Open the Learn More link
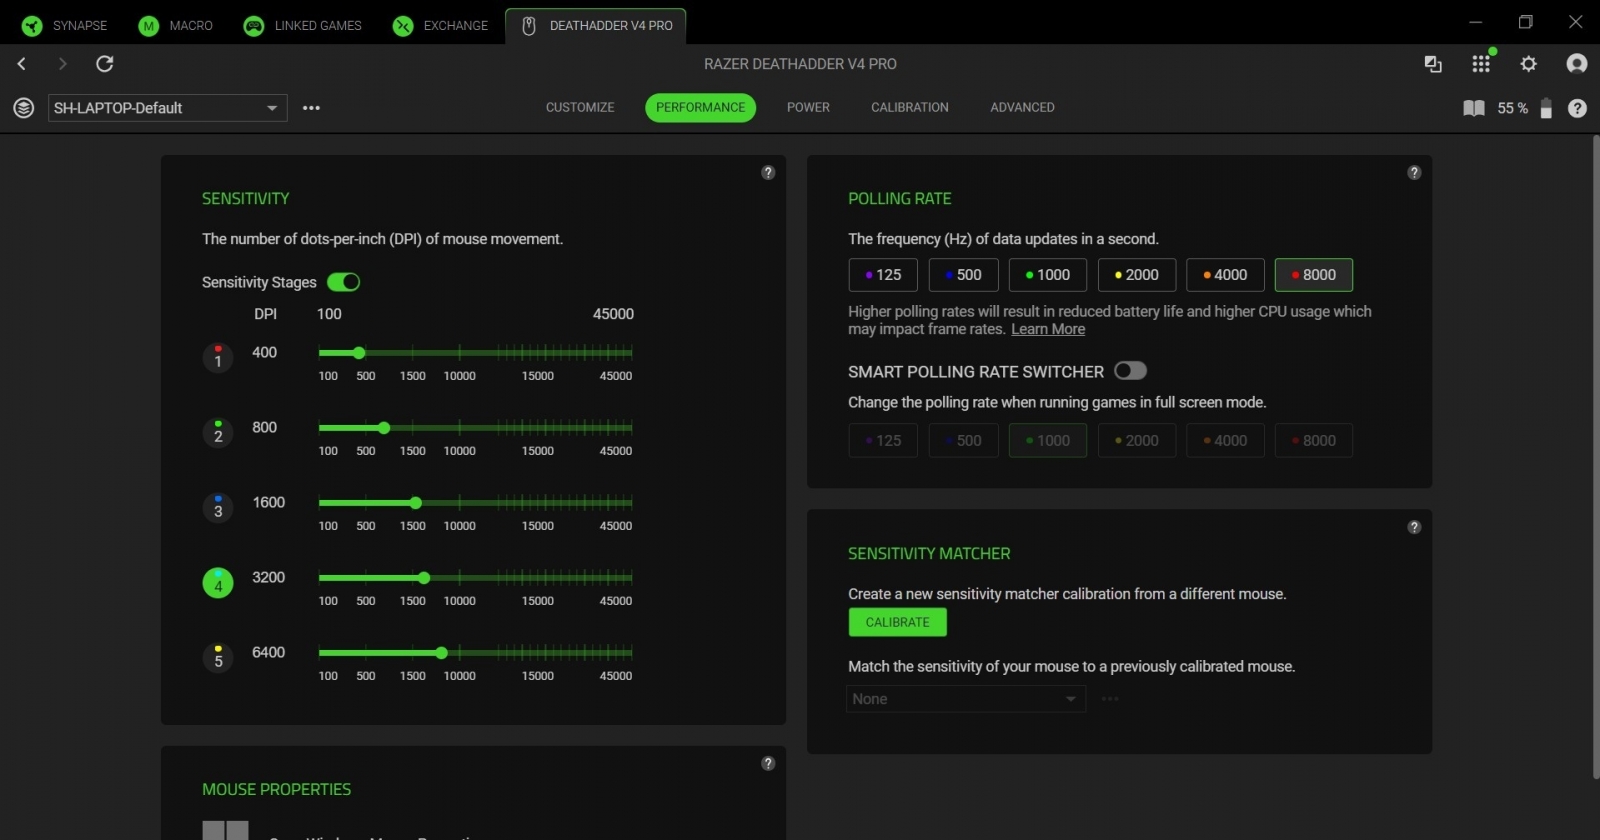Screen dimensions: 1600x840 pos(1047,330)
